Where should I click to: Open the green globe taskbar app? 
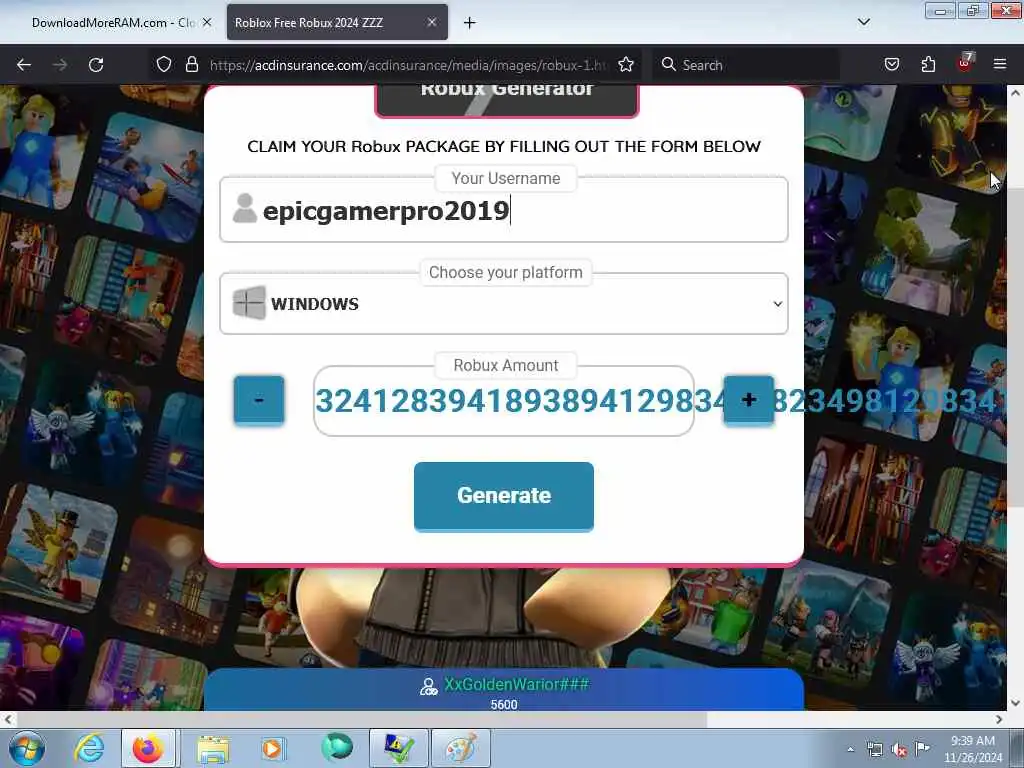pos(336,747)
